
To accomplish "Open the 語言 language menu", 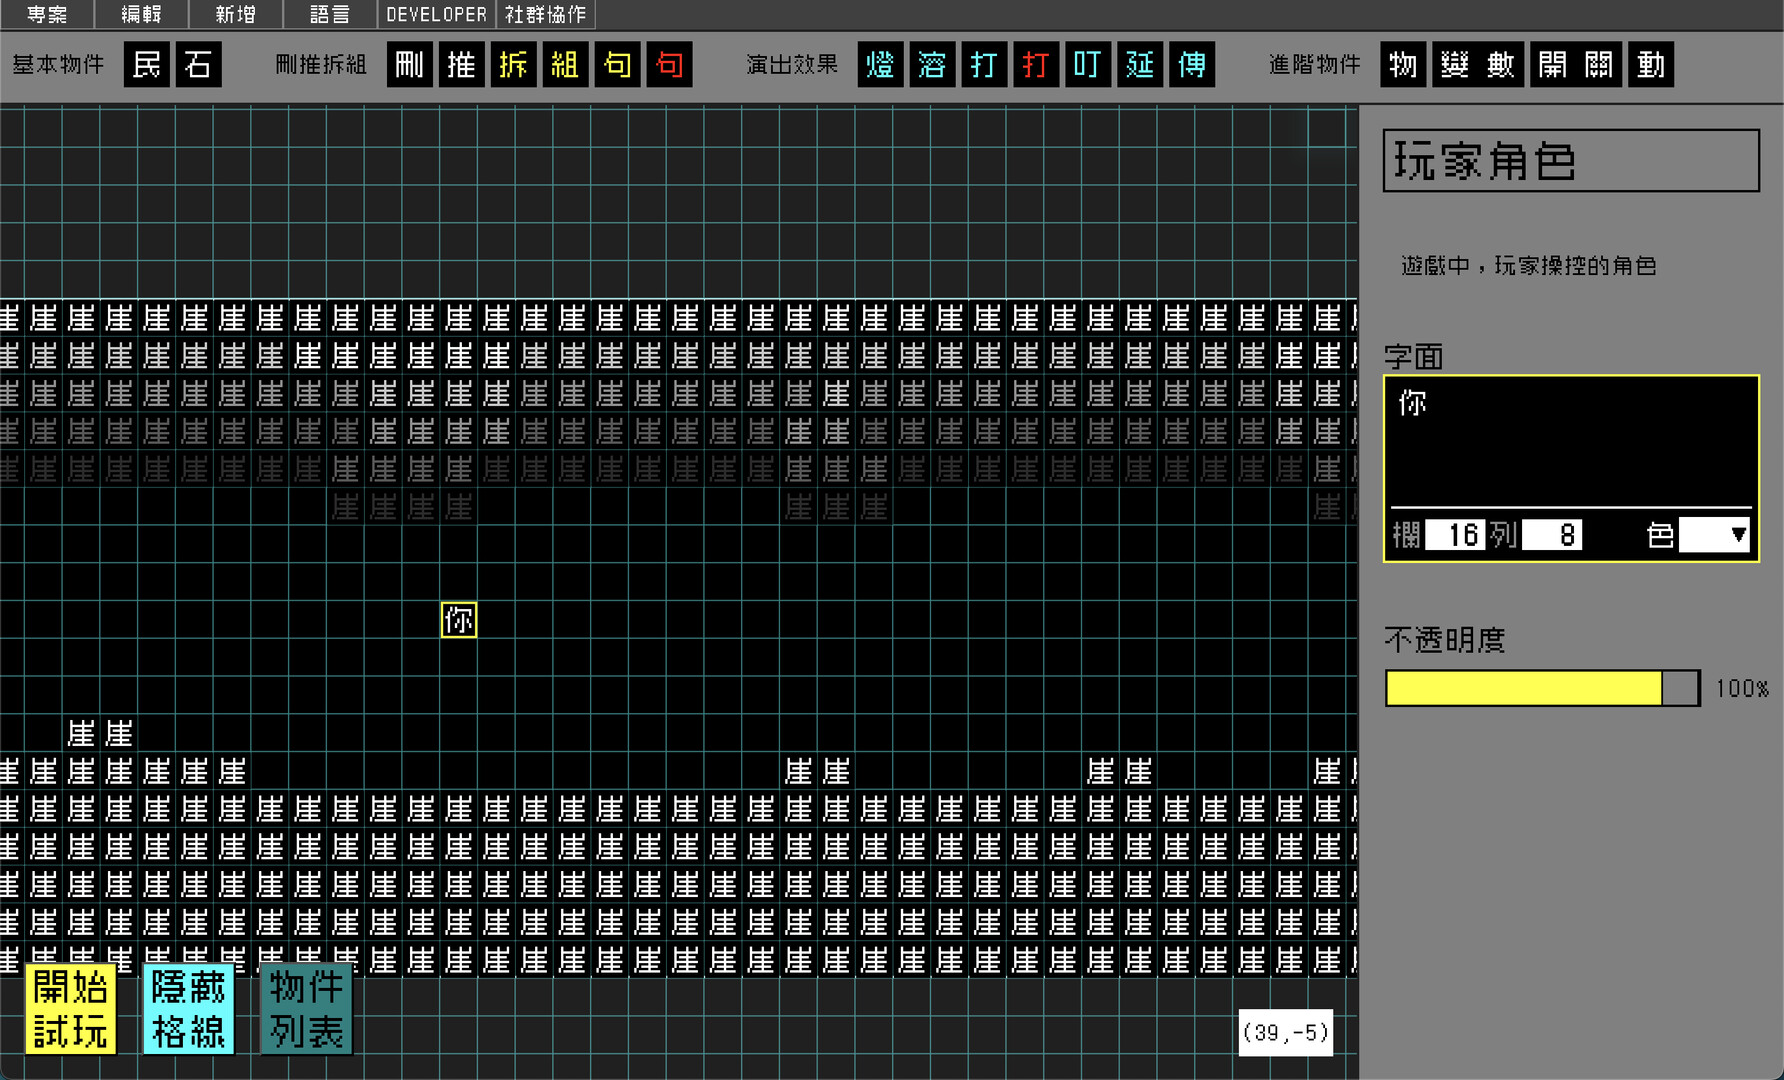I will [329, 14].
